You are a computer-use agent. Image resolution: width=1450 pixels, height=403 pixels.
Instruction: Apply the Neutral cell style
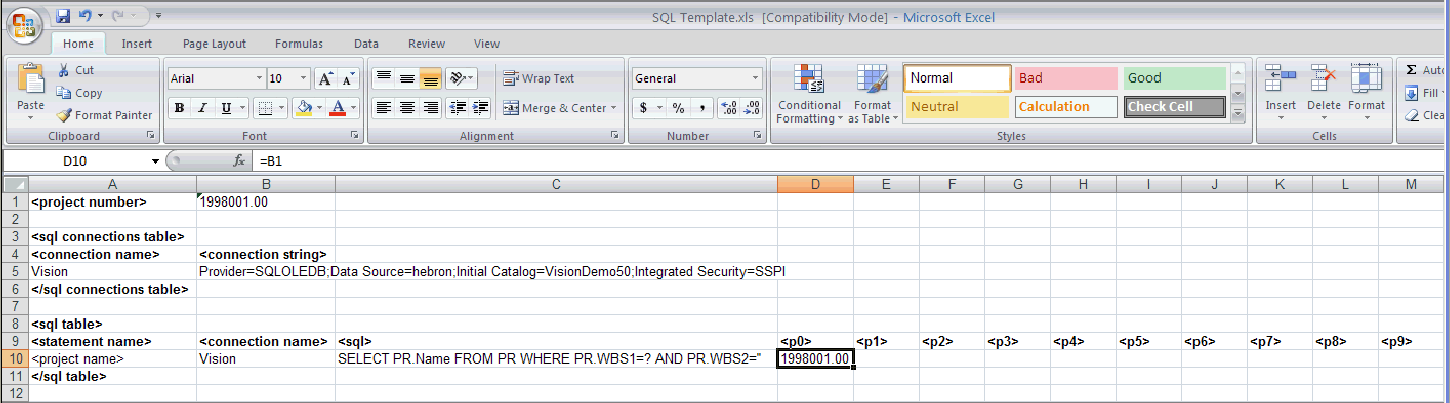957,107
